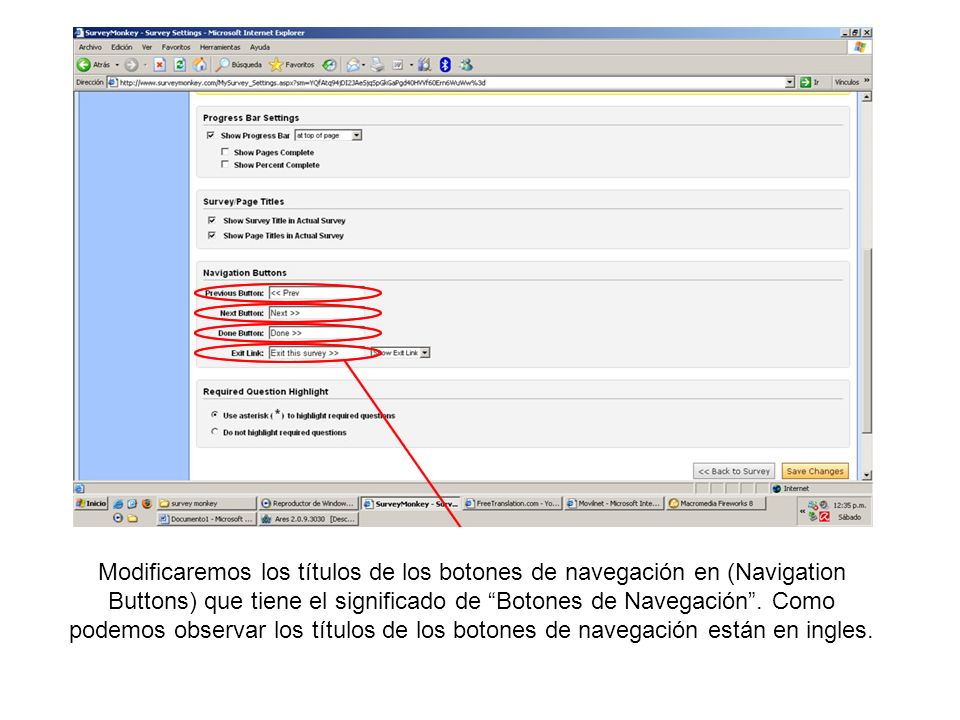Expand hidden system tray icons chevron
Screen dimensions: 960x720
point(802,510)
